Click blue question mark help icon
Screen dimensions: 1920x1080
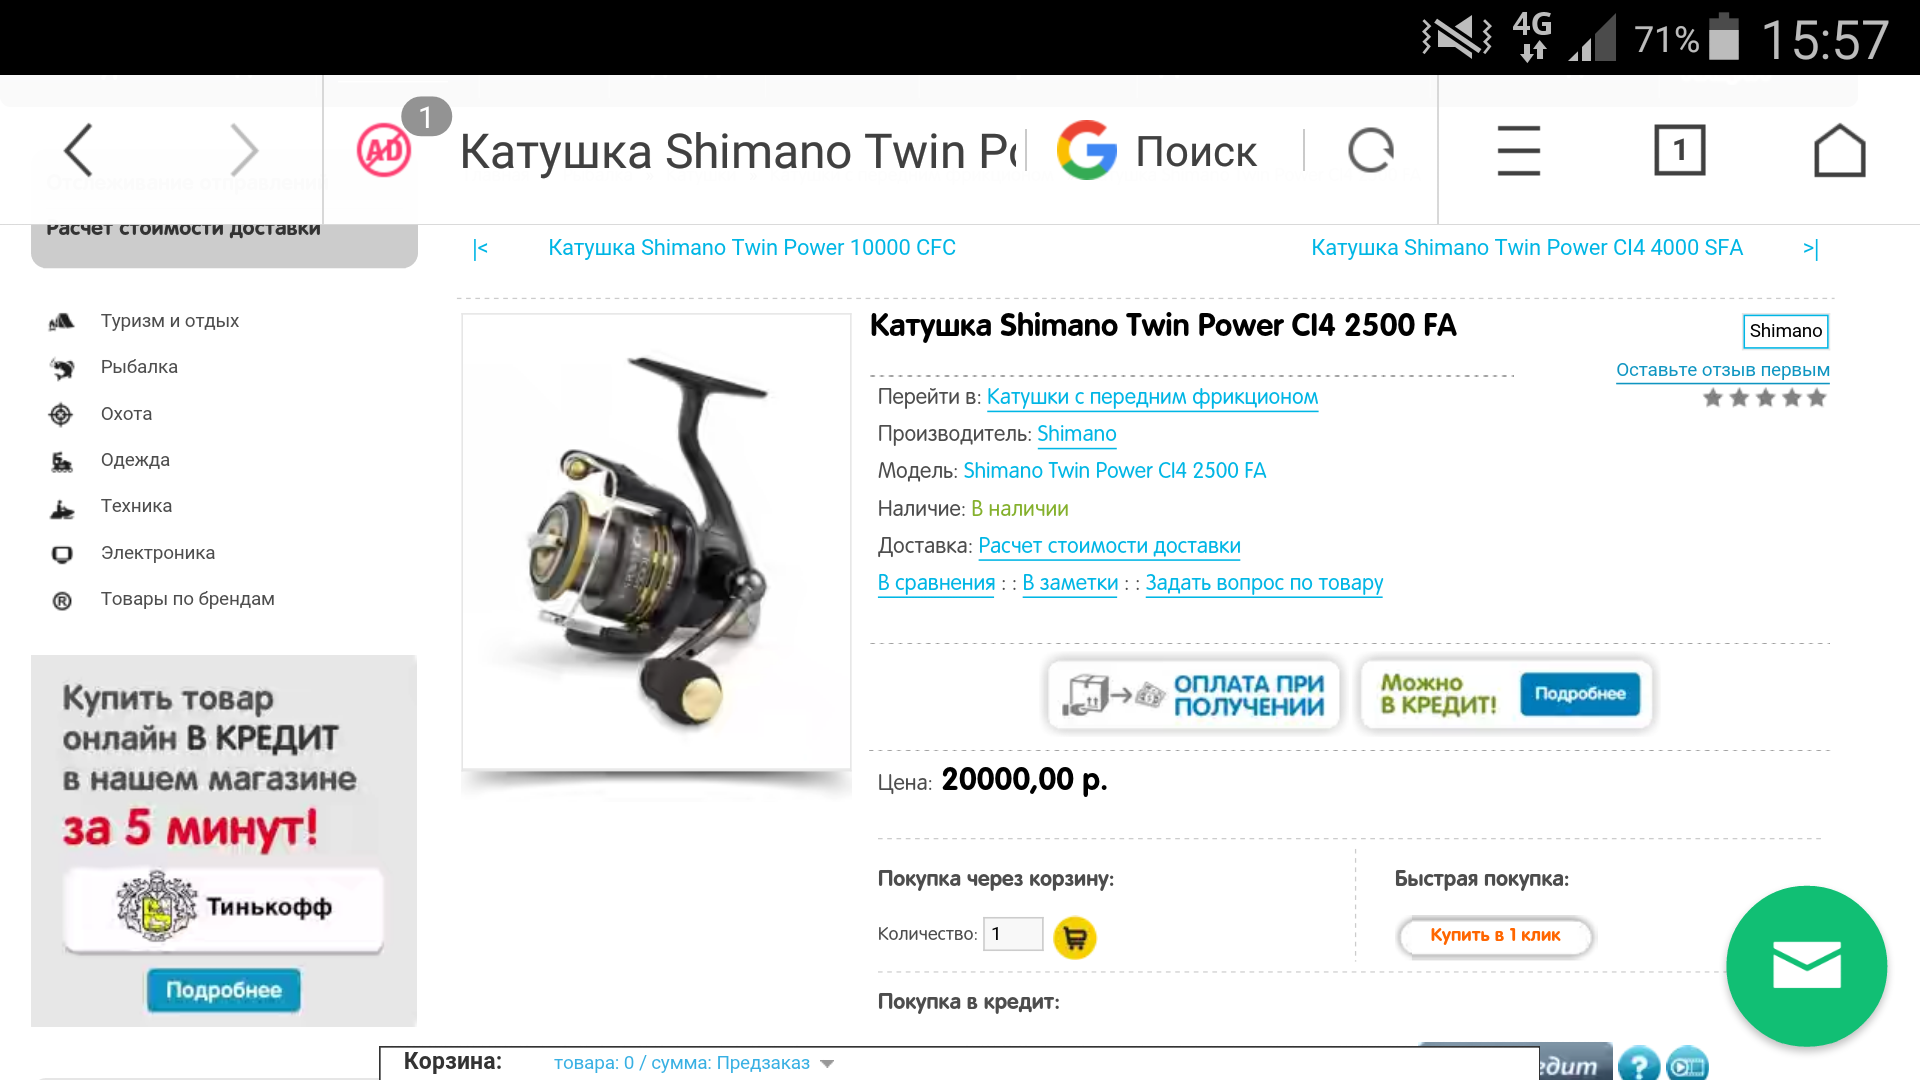(x=1639, y=1064)
